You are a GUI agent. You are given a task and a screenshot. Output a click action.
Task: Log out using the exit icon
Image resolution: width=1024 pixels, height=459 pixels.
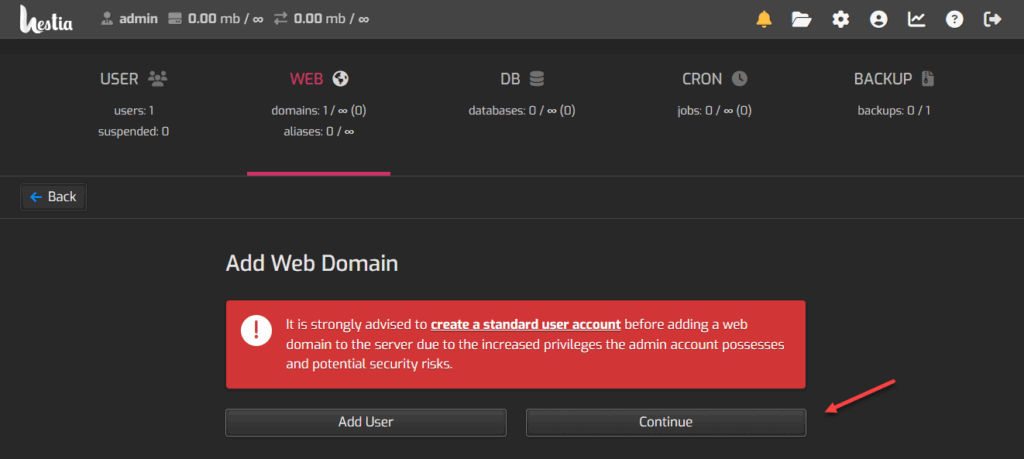992,19
